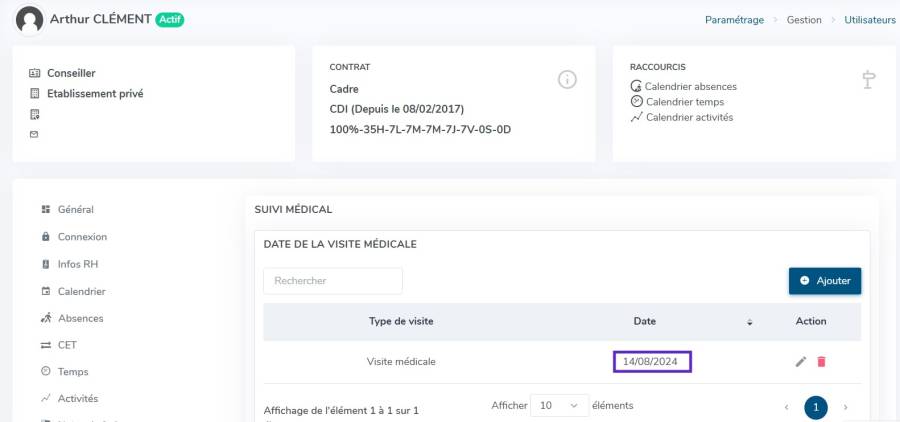Image resolution: width=900 pixels, height=422 pixels.
Task: Open the CET section in sidebar
Action: 67,345
